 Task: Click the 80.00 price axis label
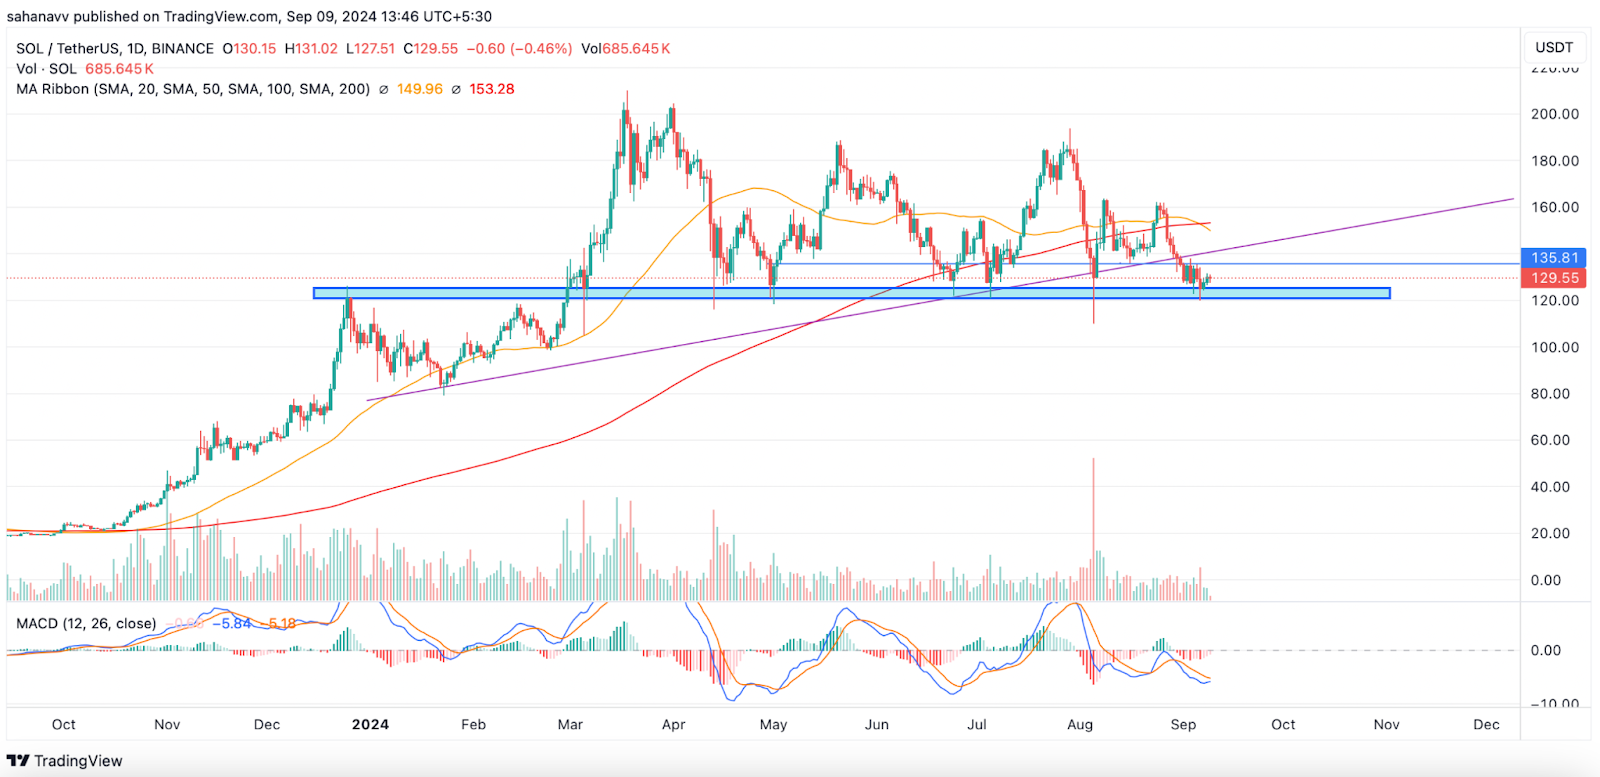[1550, 393]
